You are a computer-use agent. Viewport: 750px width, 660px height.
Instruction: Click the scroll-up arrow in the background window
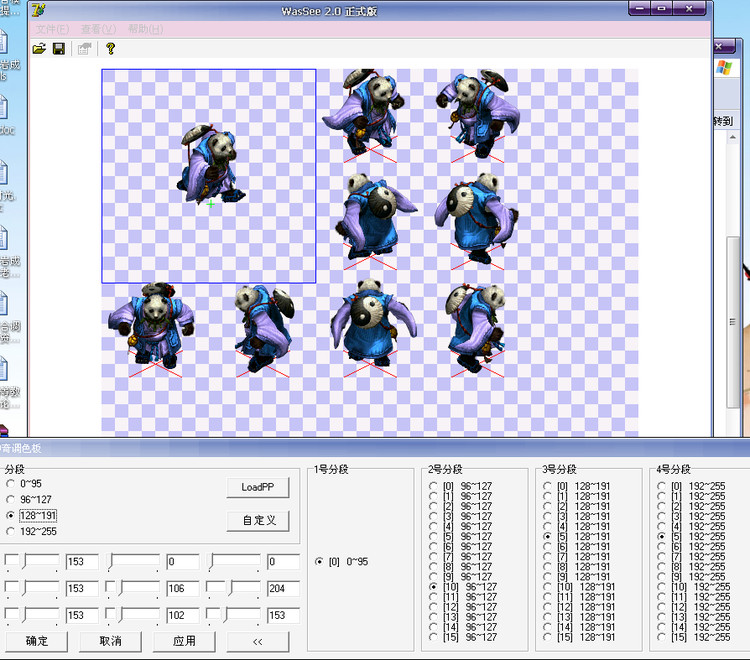click(x=732, y=137)
